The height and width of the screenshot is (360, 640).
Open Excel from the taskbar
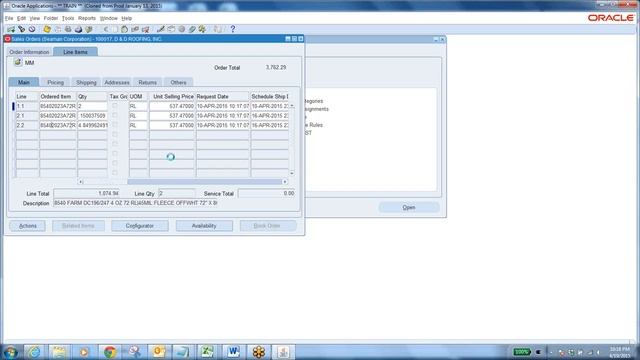pos(207,352)
